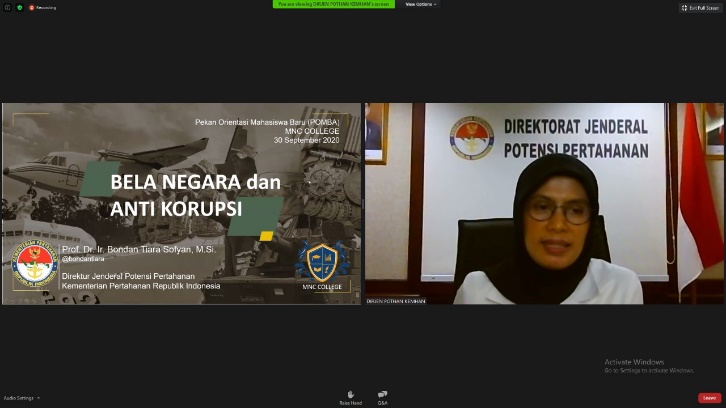Screen dimensions: 726x408
Task: Select the speaker's video feed
Action: coord(544,203)
